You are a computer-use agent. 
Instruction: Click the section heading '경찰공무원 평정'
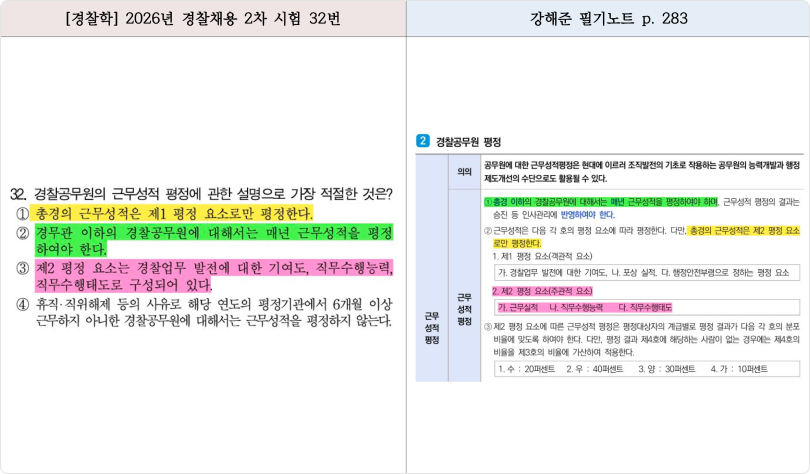tap(469, 141)
